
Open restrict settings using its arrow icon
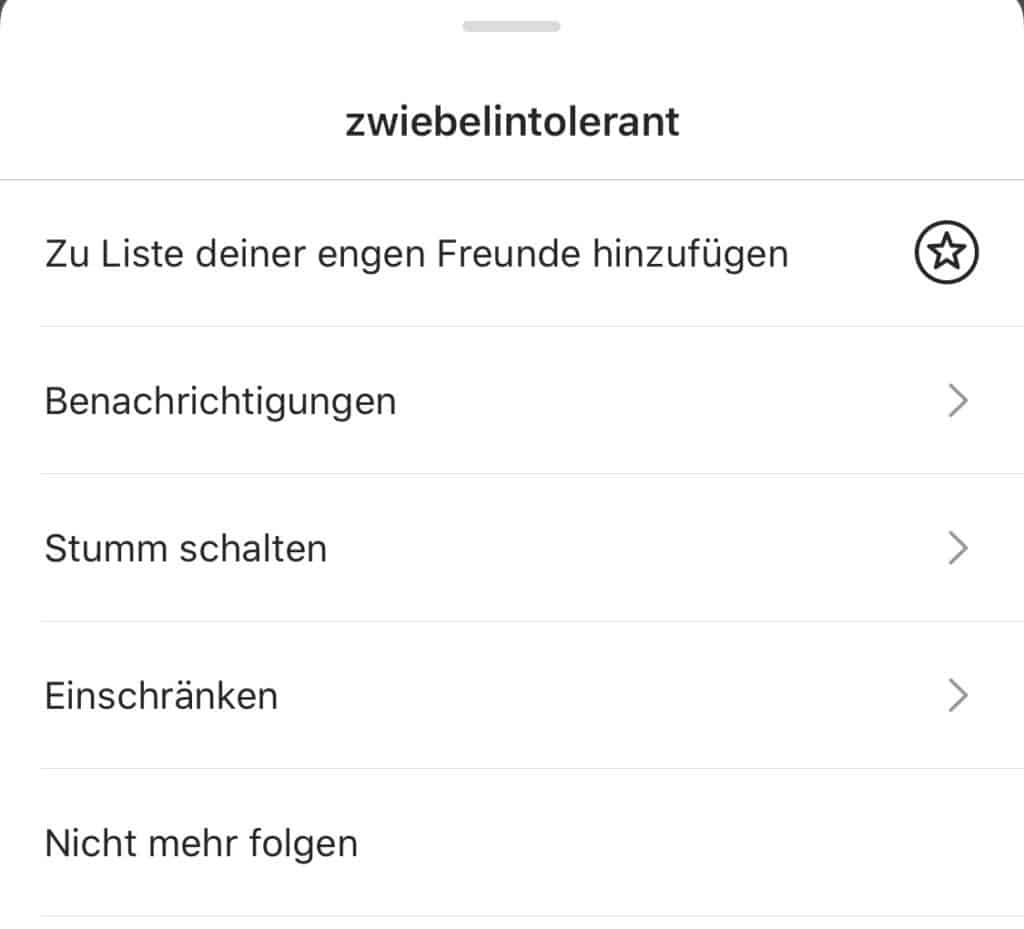coord(958,695)
